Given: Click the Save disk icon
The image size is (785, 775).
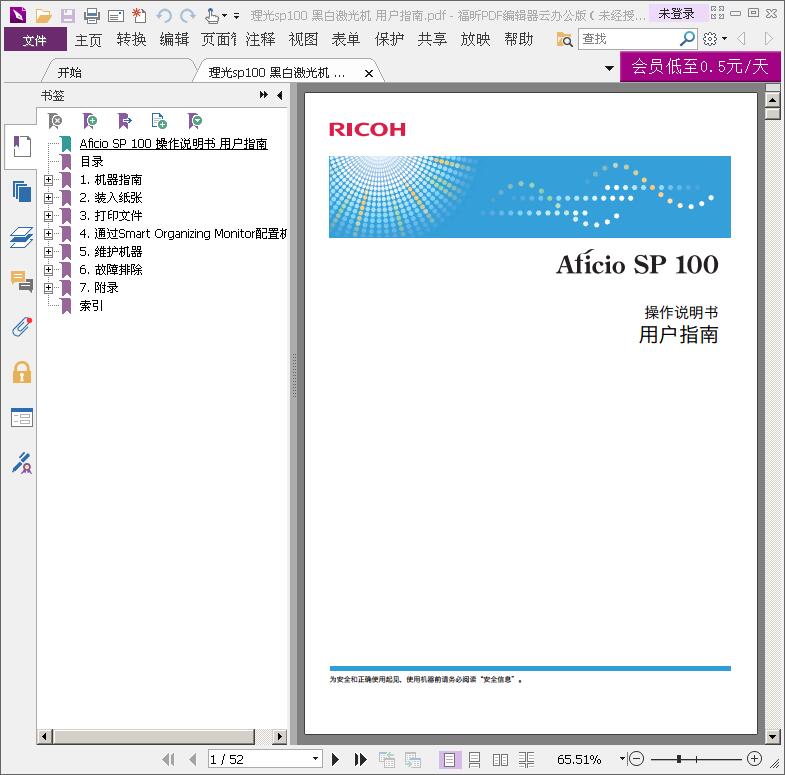Looking at the screenshot, I should 68,16.
